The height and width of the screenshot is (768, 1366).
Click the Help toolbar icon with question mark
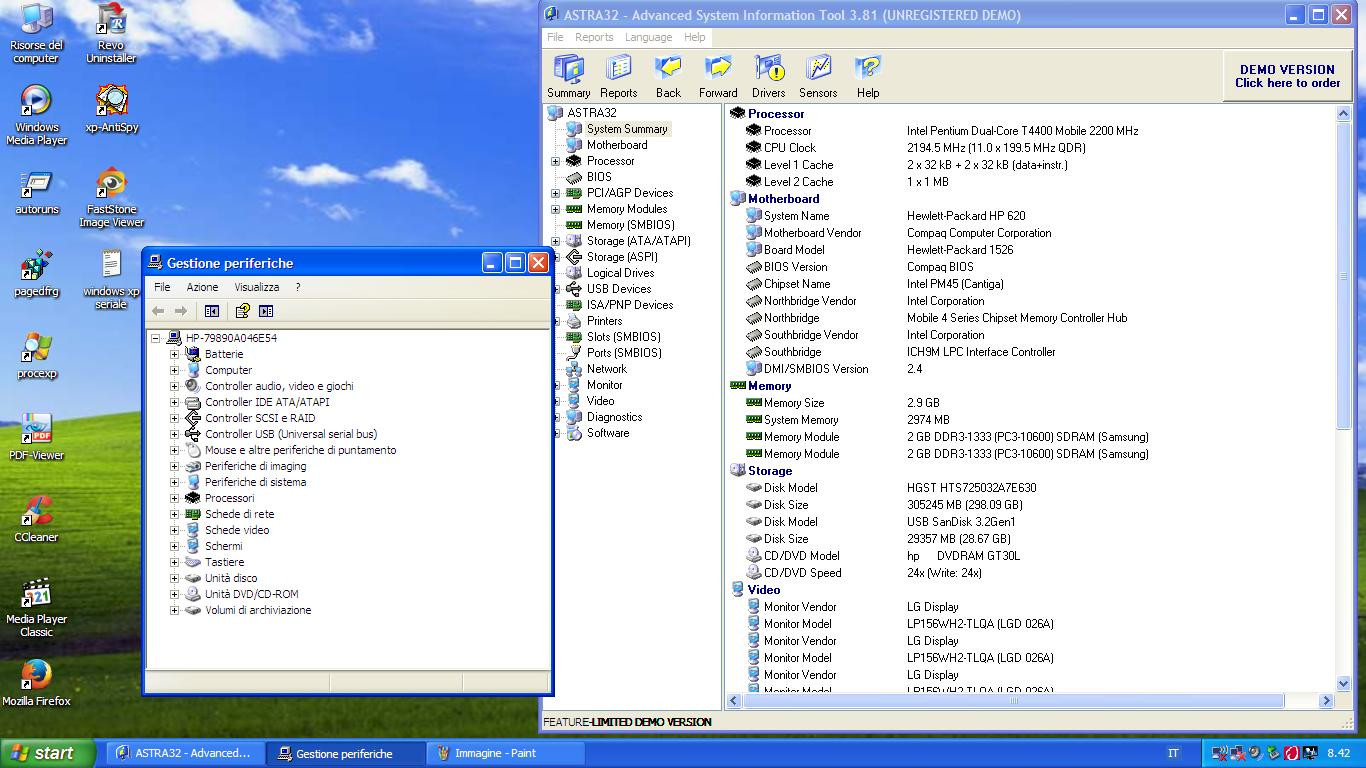coord(867,76)
